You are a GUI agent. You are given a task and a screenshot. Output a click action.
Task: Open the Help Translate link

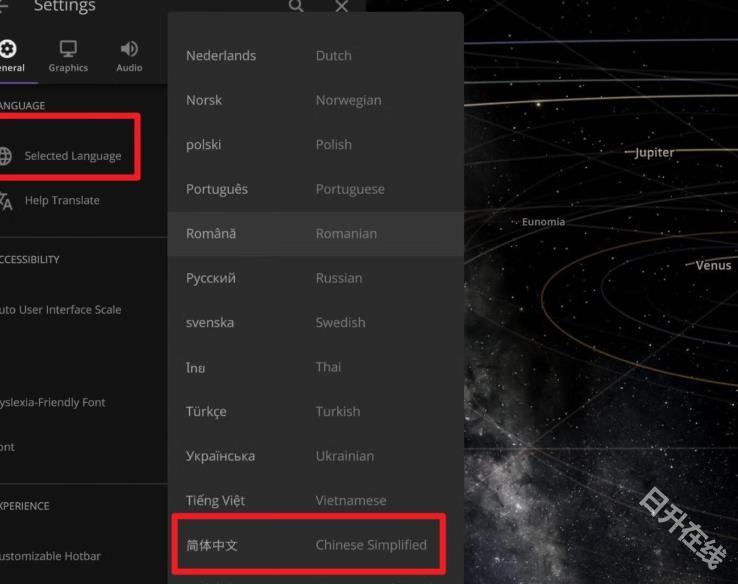(62, 200)
